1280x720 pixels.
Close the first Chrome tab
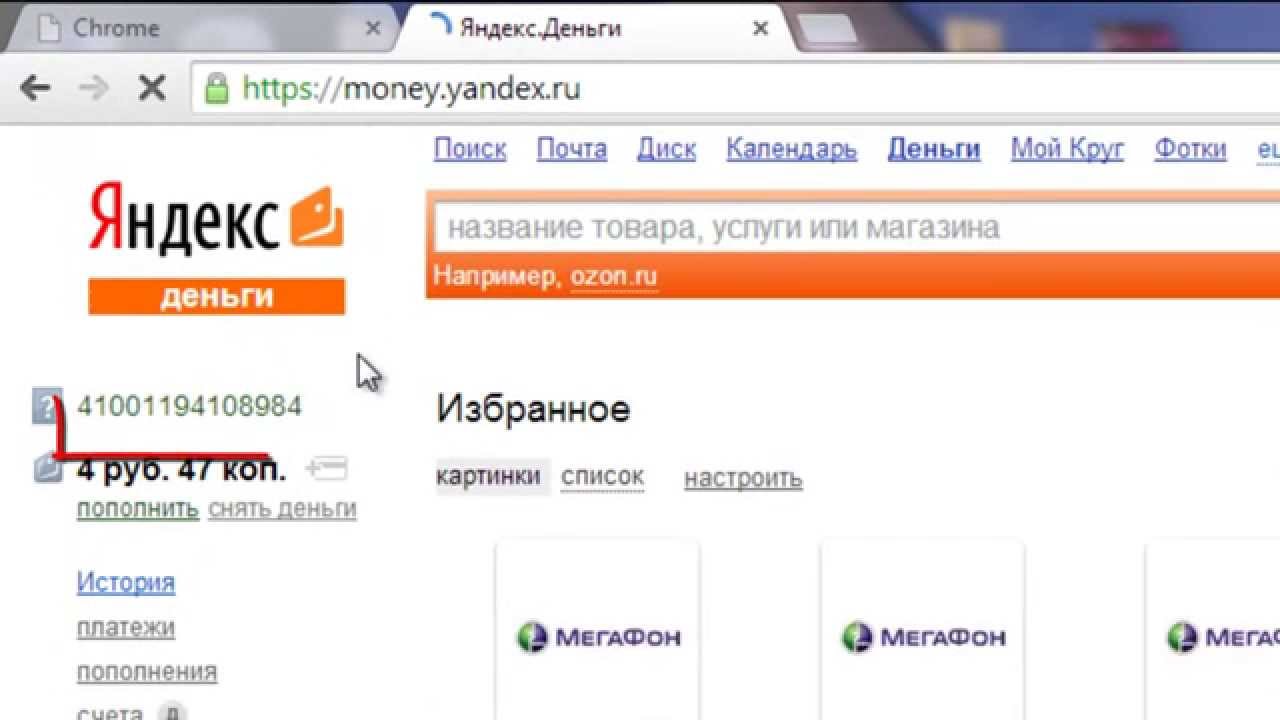point(373,28)
